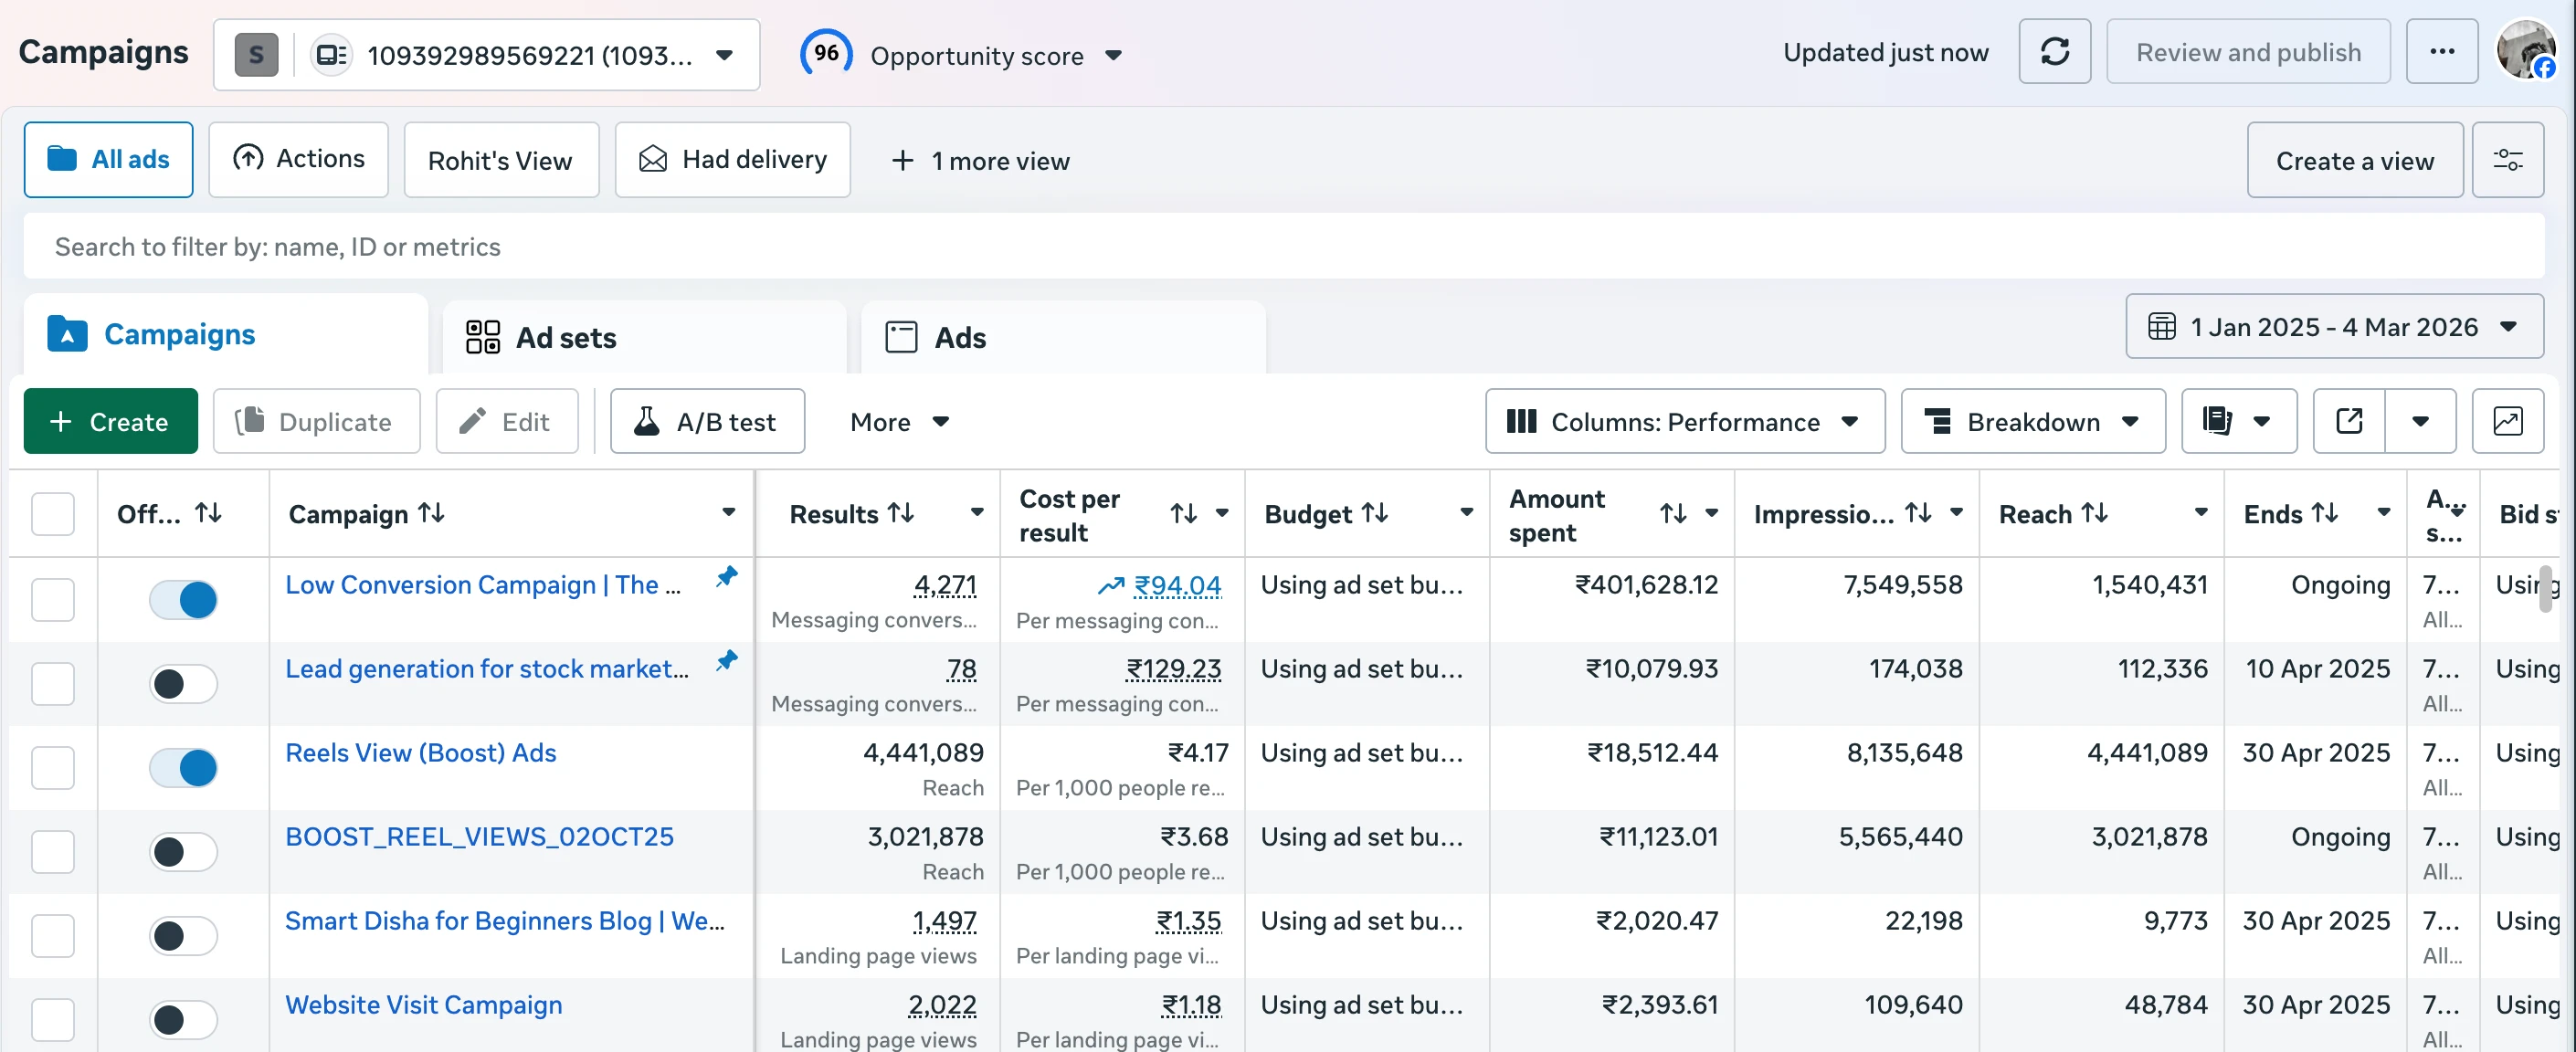
Task: Enable the BOOST_REEL_VIEWS_02OCT25 campaign toggle
Action: click(x=183, y=852)
